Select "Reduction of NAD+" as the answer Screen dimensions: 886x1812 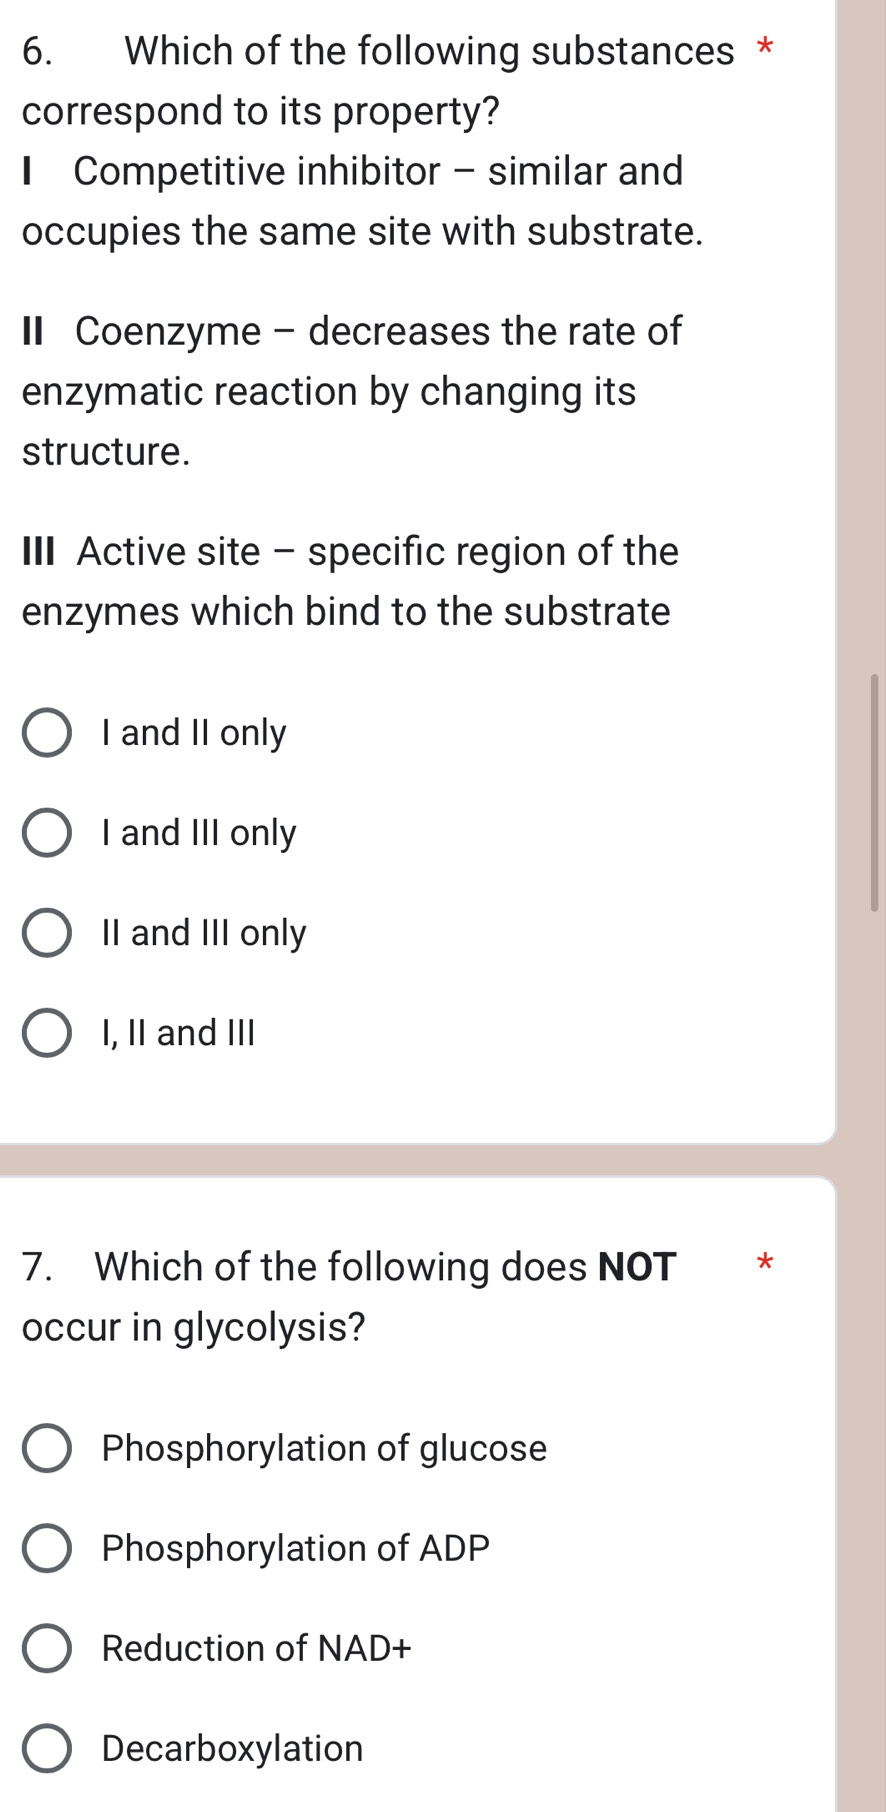pyautogui.click(x=256, y=1650)
